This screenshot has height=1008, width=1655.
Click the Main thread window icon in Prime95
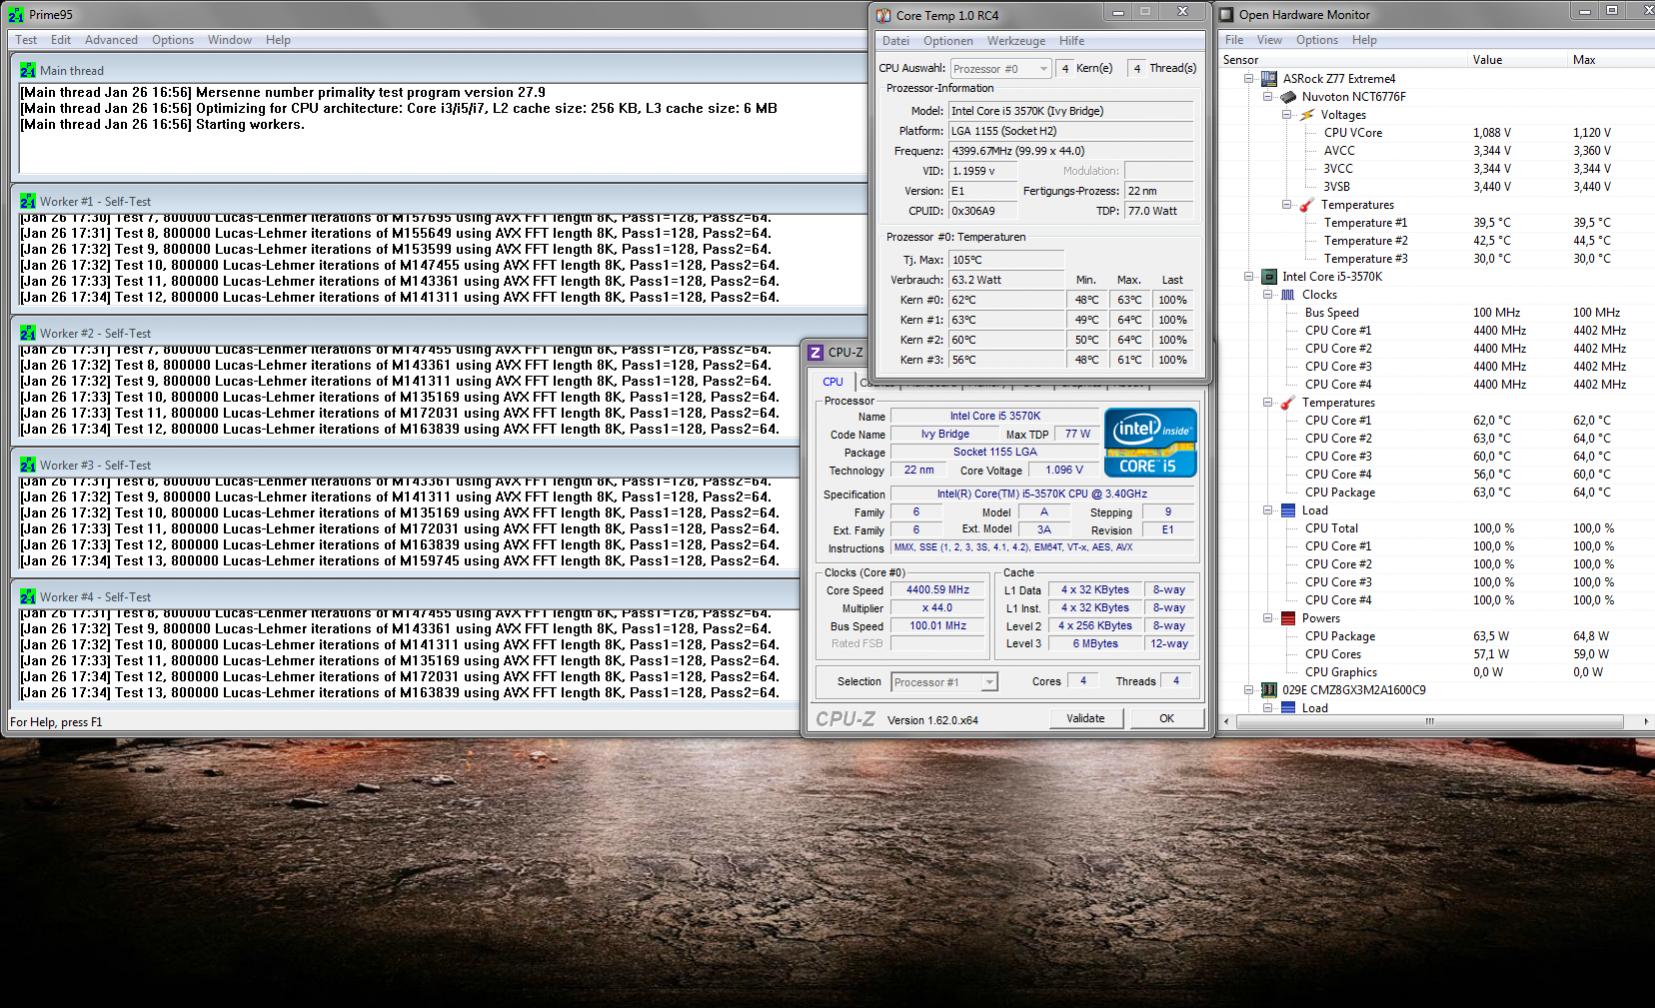pyautogui.click(x=27, y=70)
